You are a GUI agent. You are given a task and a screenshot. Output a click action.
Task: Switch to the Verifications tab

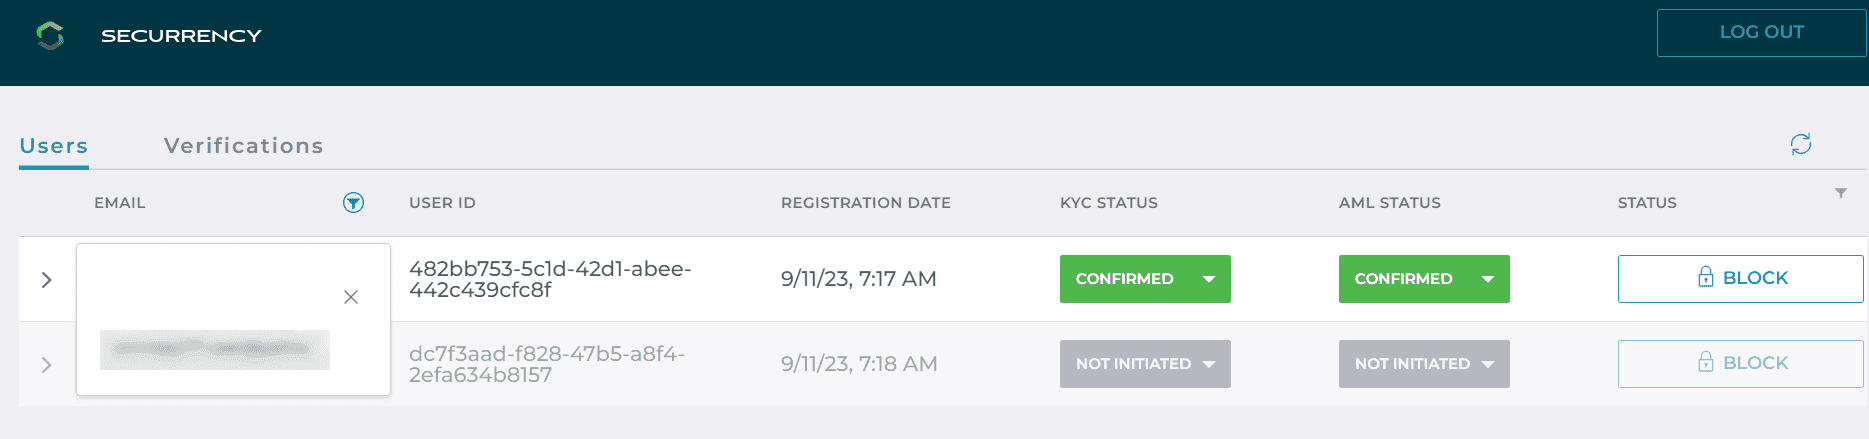pos(244,146)
